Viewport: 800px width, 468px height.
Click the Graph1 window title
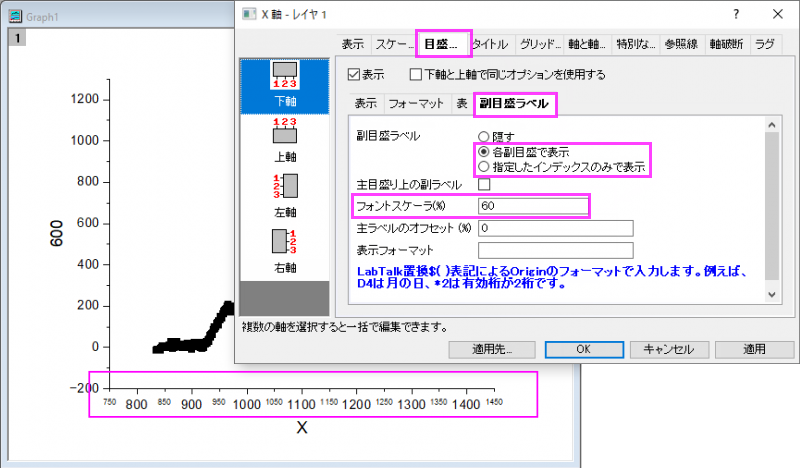(x=42, y=17)
